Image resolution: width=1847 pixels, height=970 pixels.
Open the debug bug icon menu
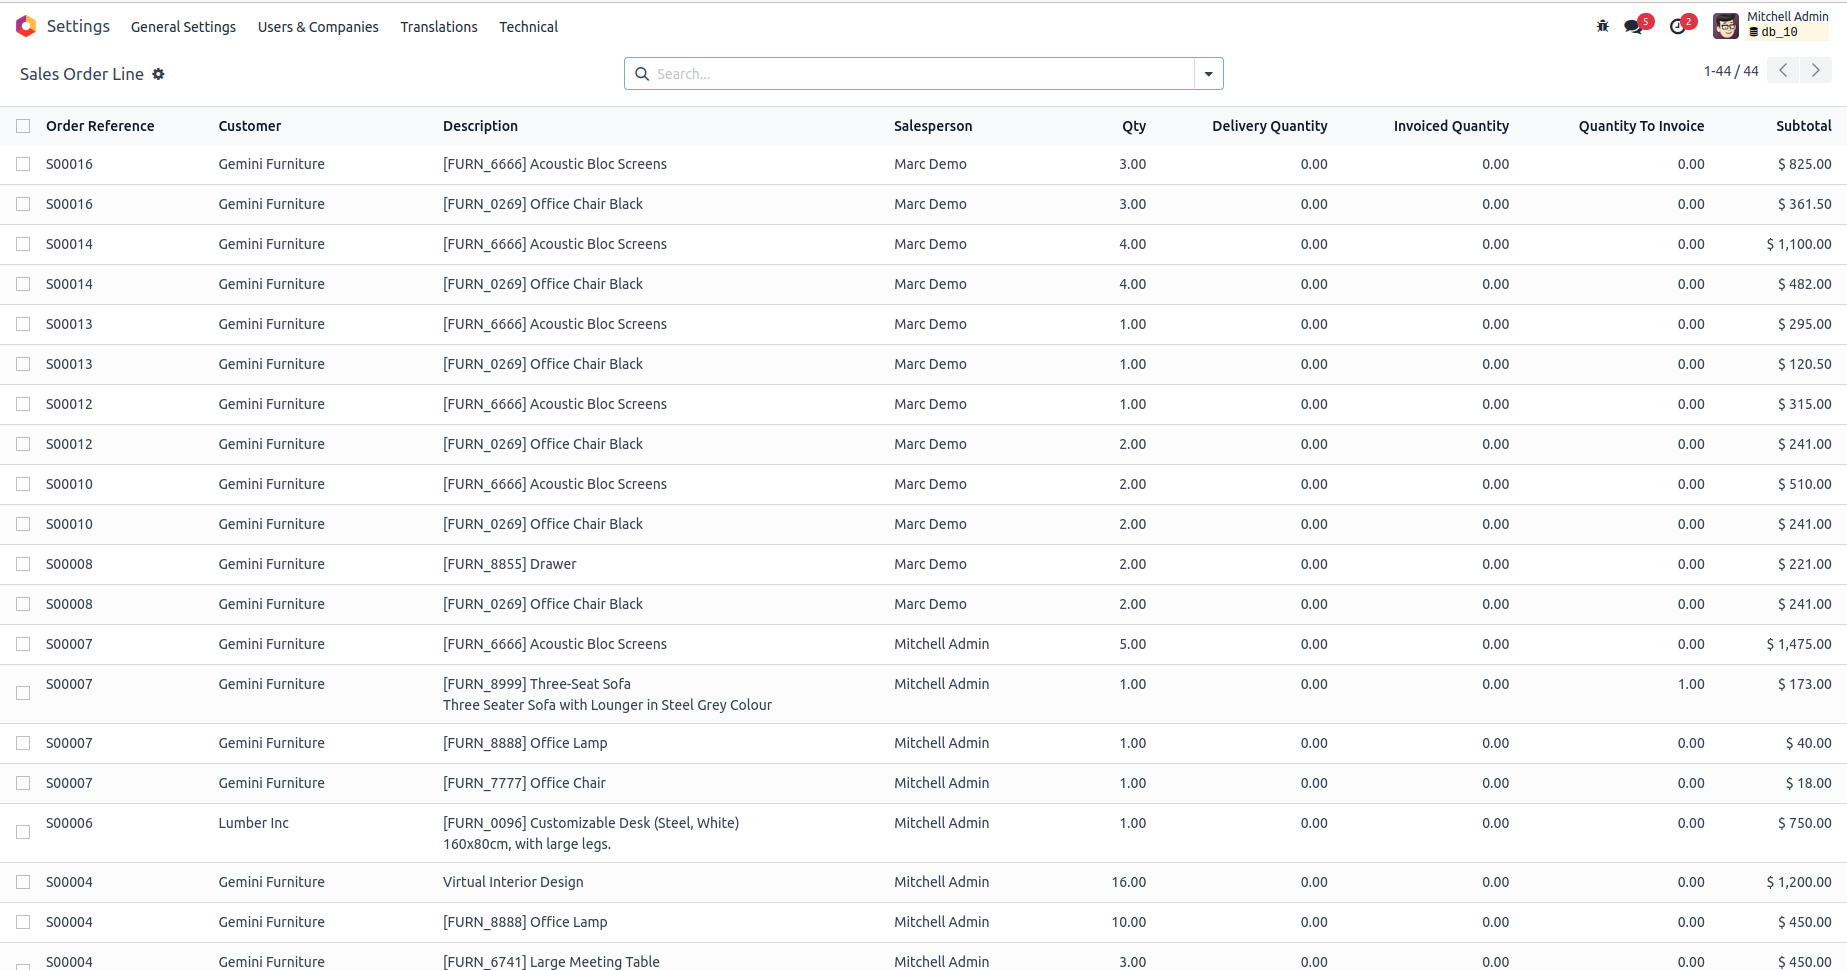pos(1602,26)
